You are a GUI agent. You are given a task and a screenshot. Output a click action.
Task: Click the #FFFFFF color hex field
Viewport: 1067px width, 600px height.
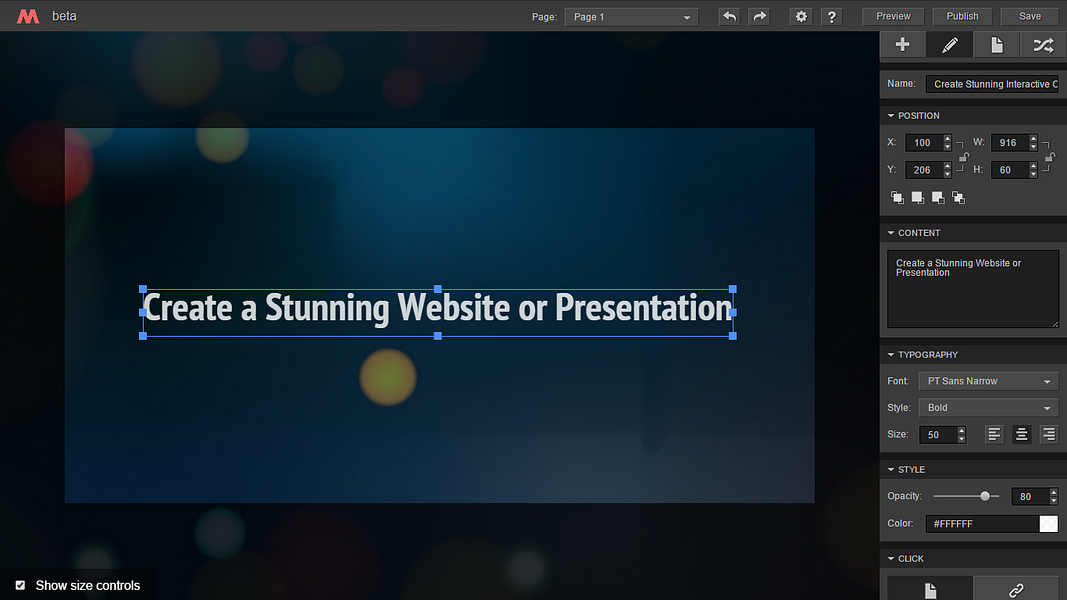982,523
